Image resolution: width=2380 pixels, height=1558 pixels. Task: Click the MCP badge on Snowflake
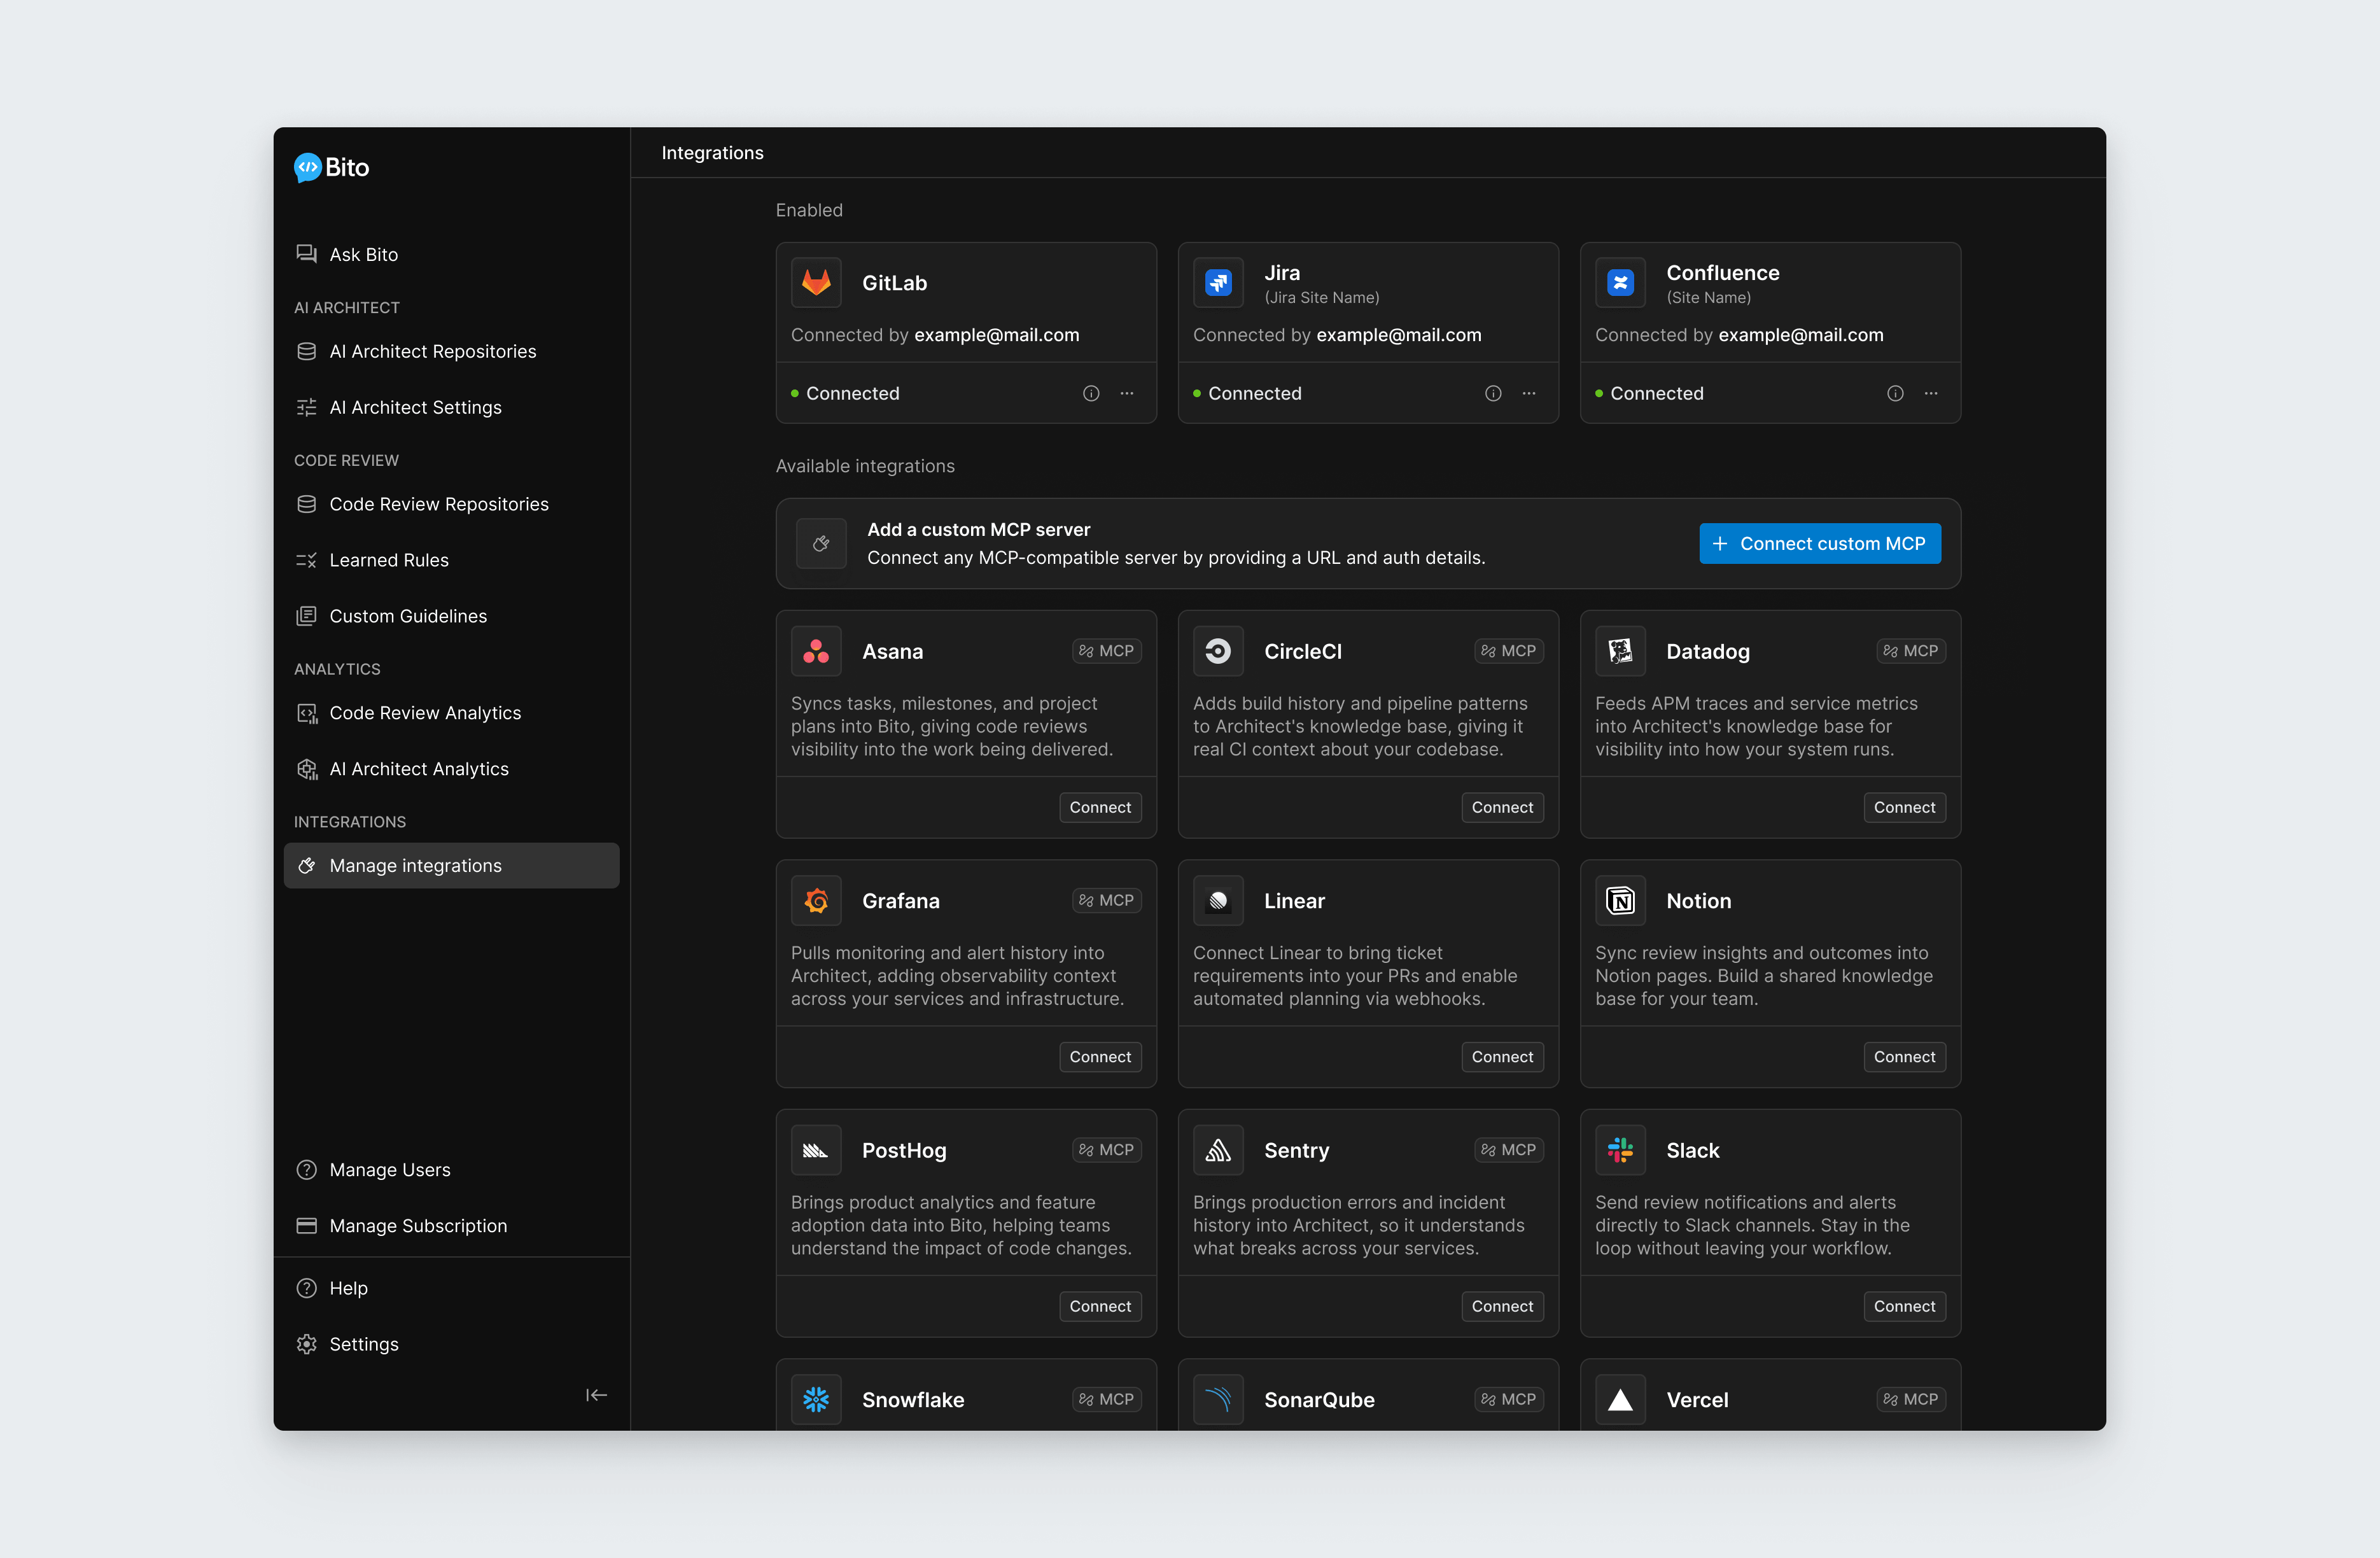(1106, 1400)
